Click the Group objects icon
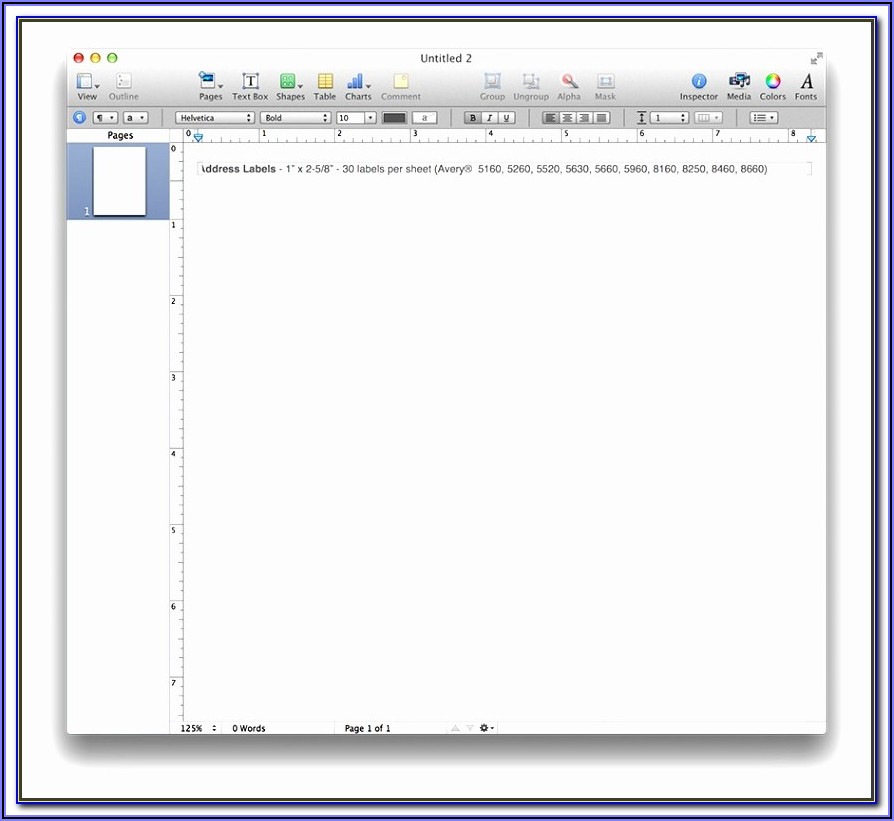The width and height of the screenshot is (894, 821). point(493,87)
